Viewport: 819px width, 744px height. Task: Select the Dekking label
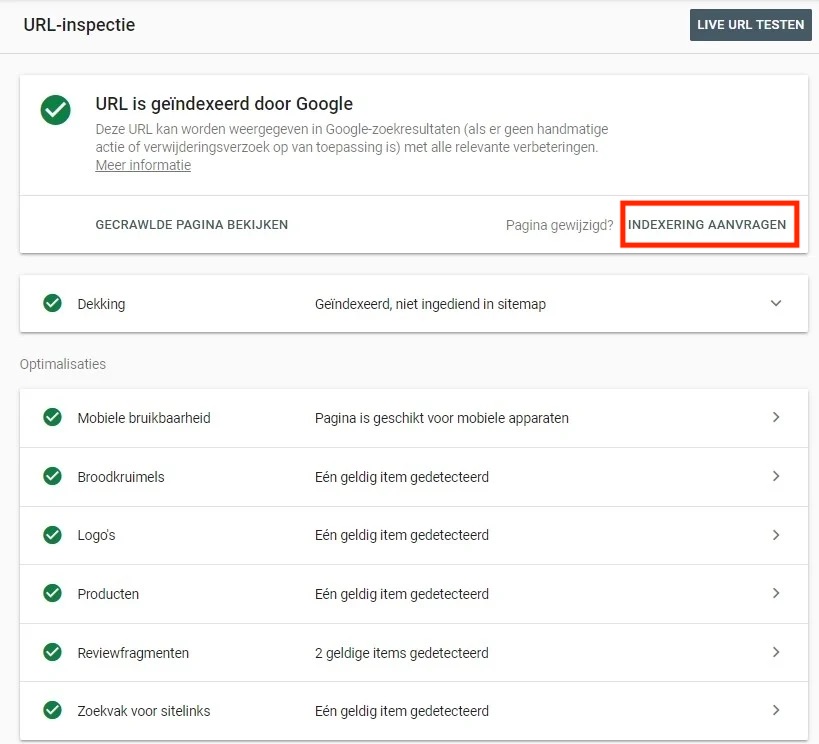(101, 304)
